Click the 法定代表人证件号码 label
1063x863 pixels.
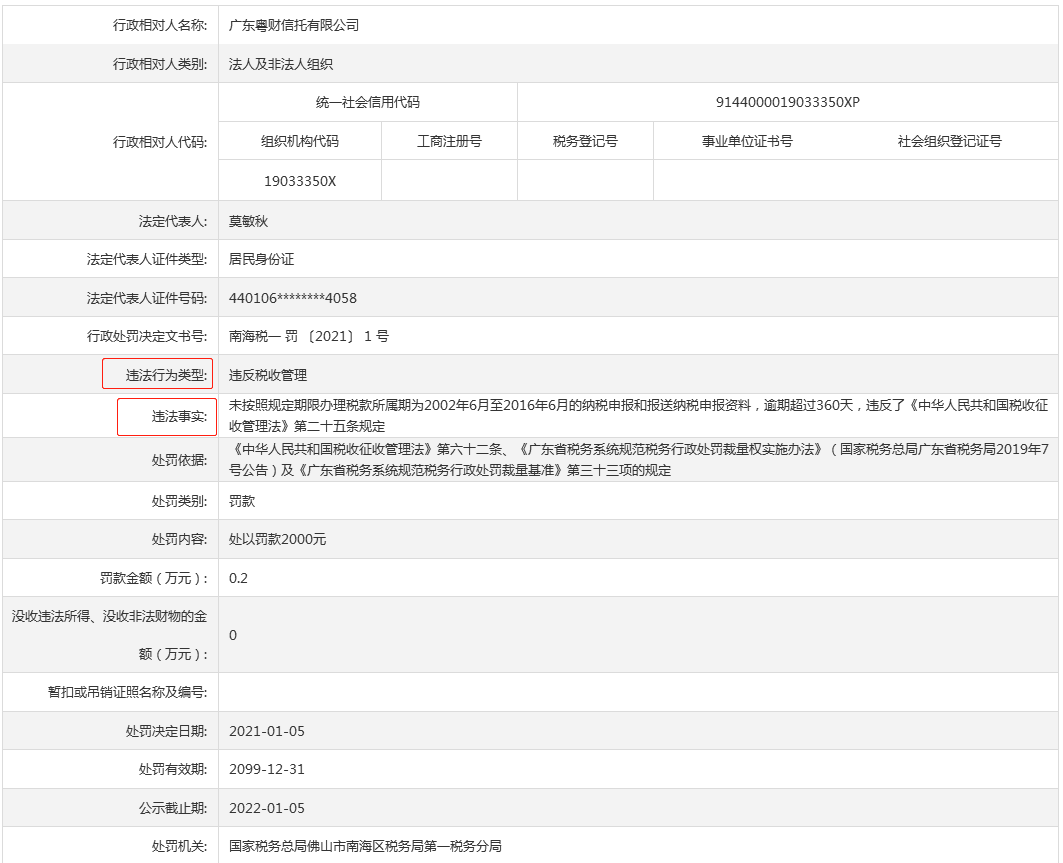click(x=147, y=298)
